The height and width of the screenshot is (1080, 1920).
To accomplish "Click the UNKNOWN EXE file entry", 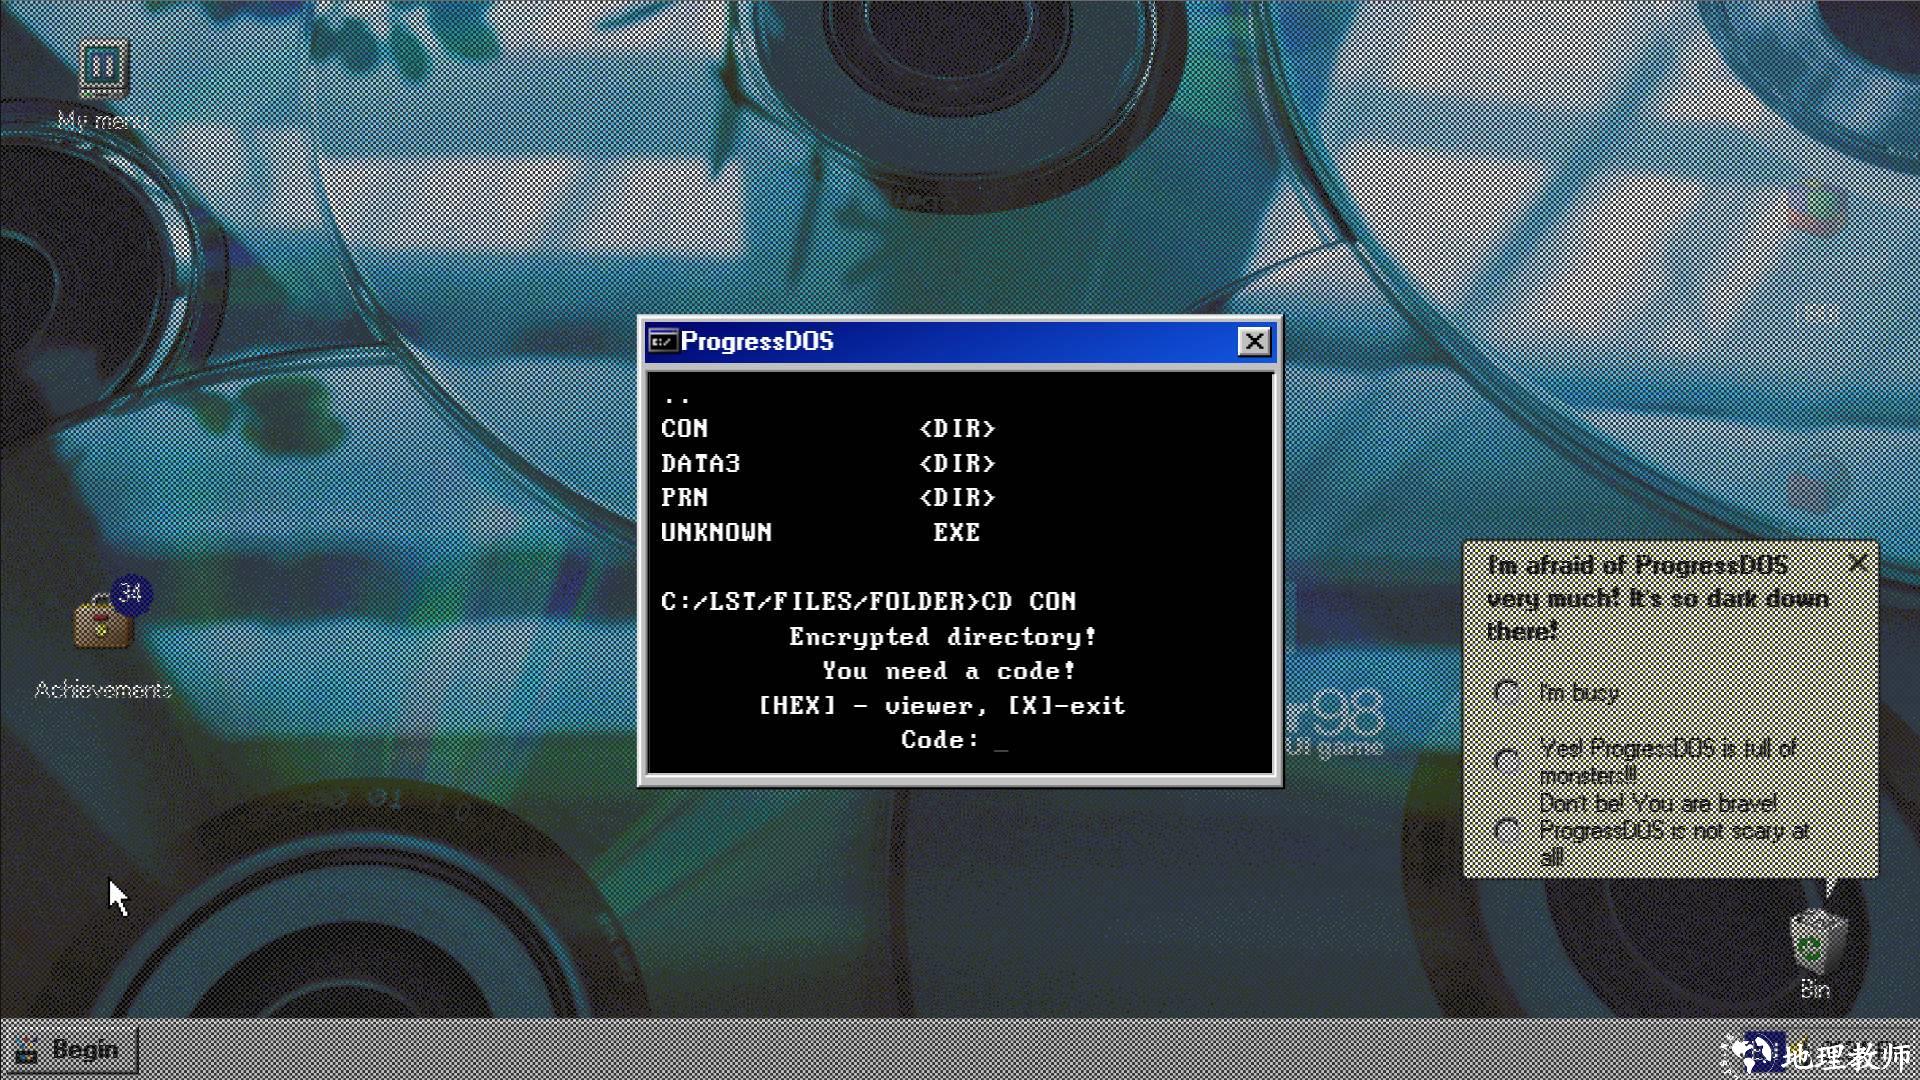I will [716, 533].
